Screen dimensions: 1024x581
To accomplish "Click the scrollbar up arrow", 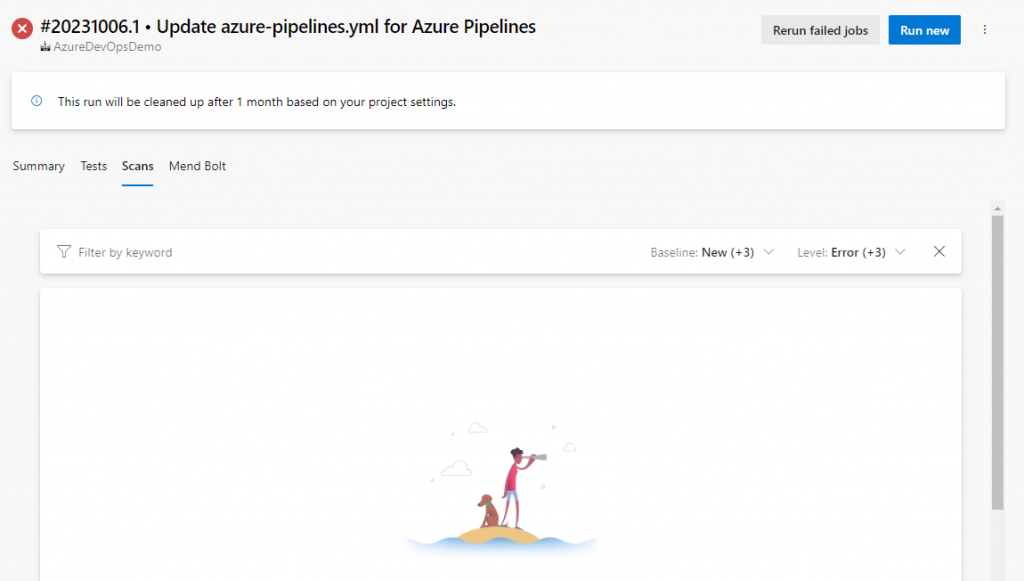I will point(997,208).
